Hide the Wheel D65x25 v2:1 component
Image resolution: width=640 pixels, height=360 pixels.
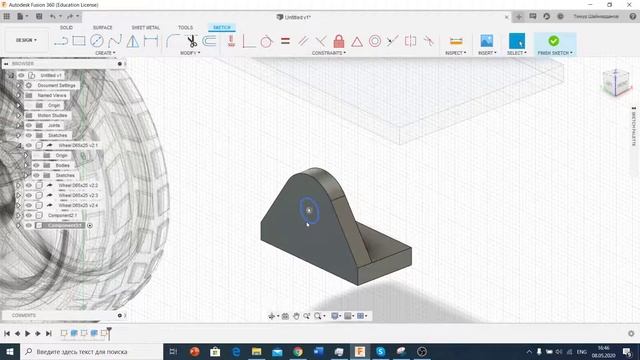29,145
